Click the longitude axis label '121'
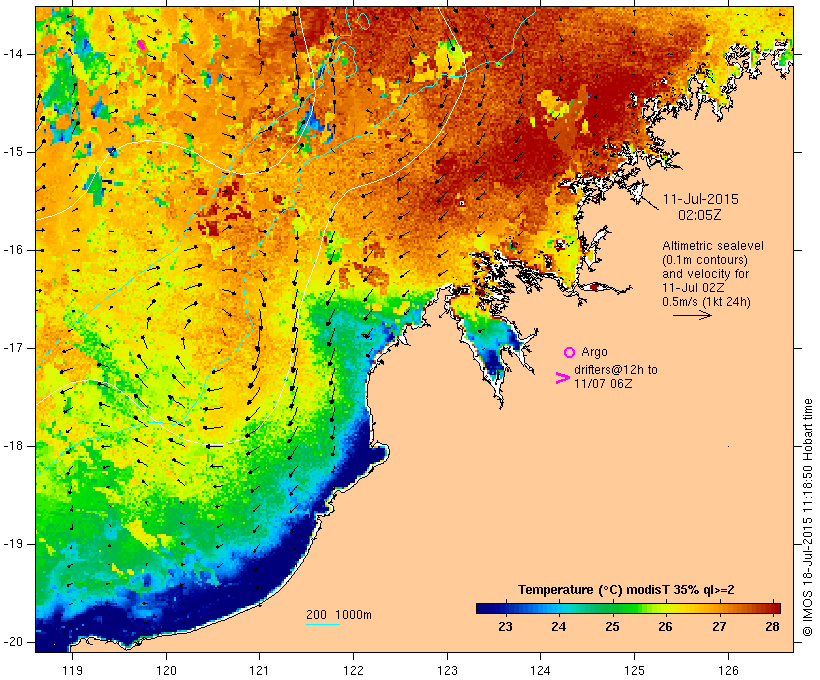This screenshot has width=820, height=680. 259,670
